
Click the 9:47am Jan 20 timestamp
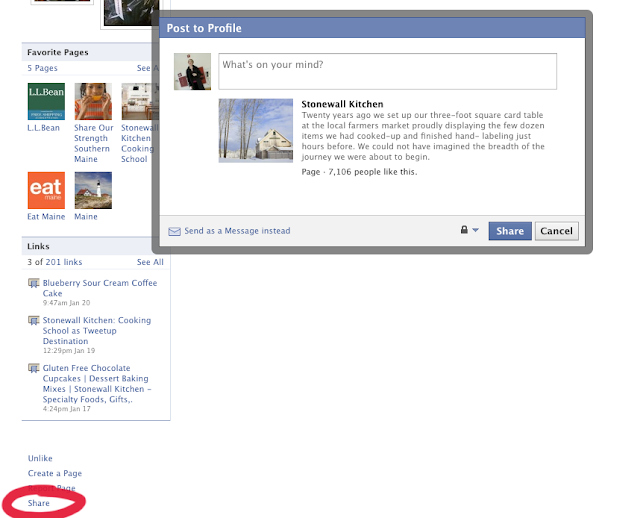66,303
